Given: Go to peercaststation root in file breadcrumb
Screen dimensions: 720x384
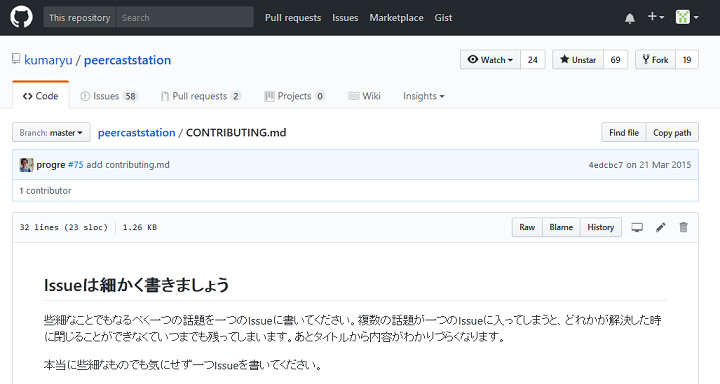Looking at the screenshot, I should (136, 132).
